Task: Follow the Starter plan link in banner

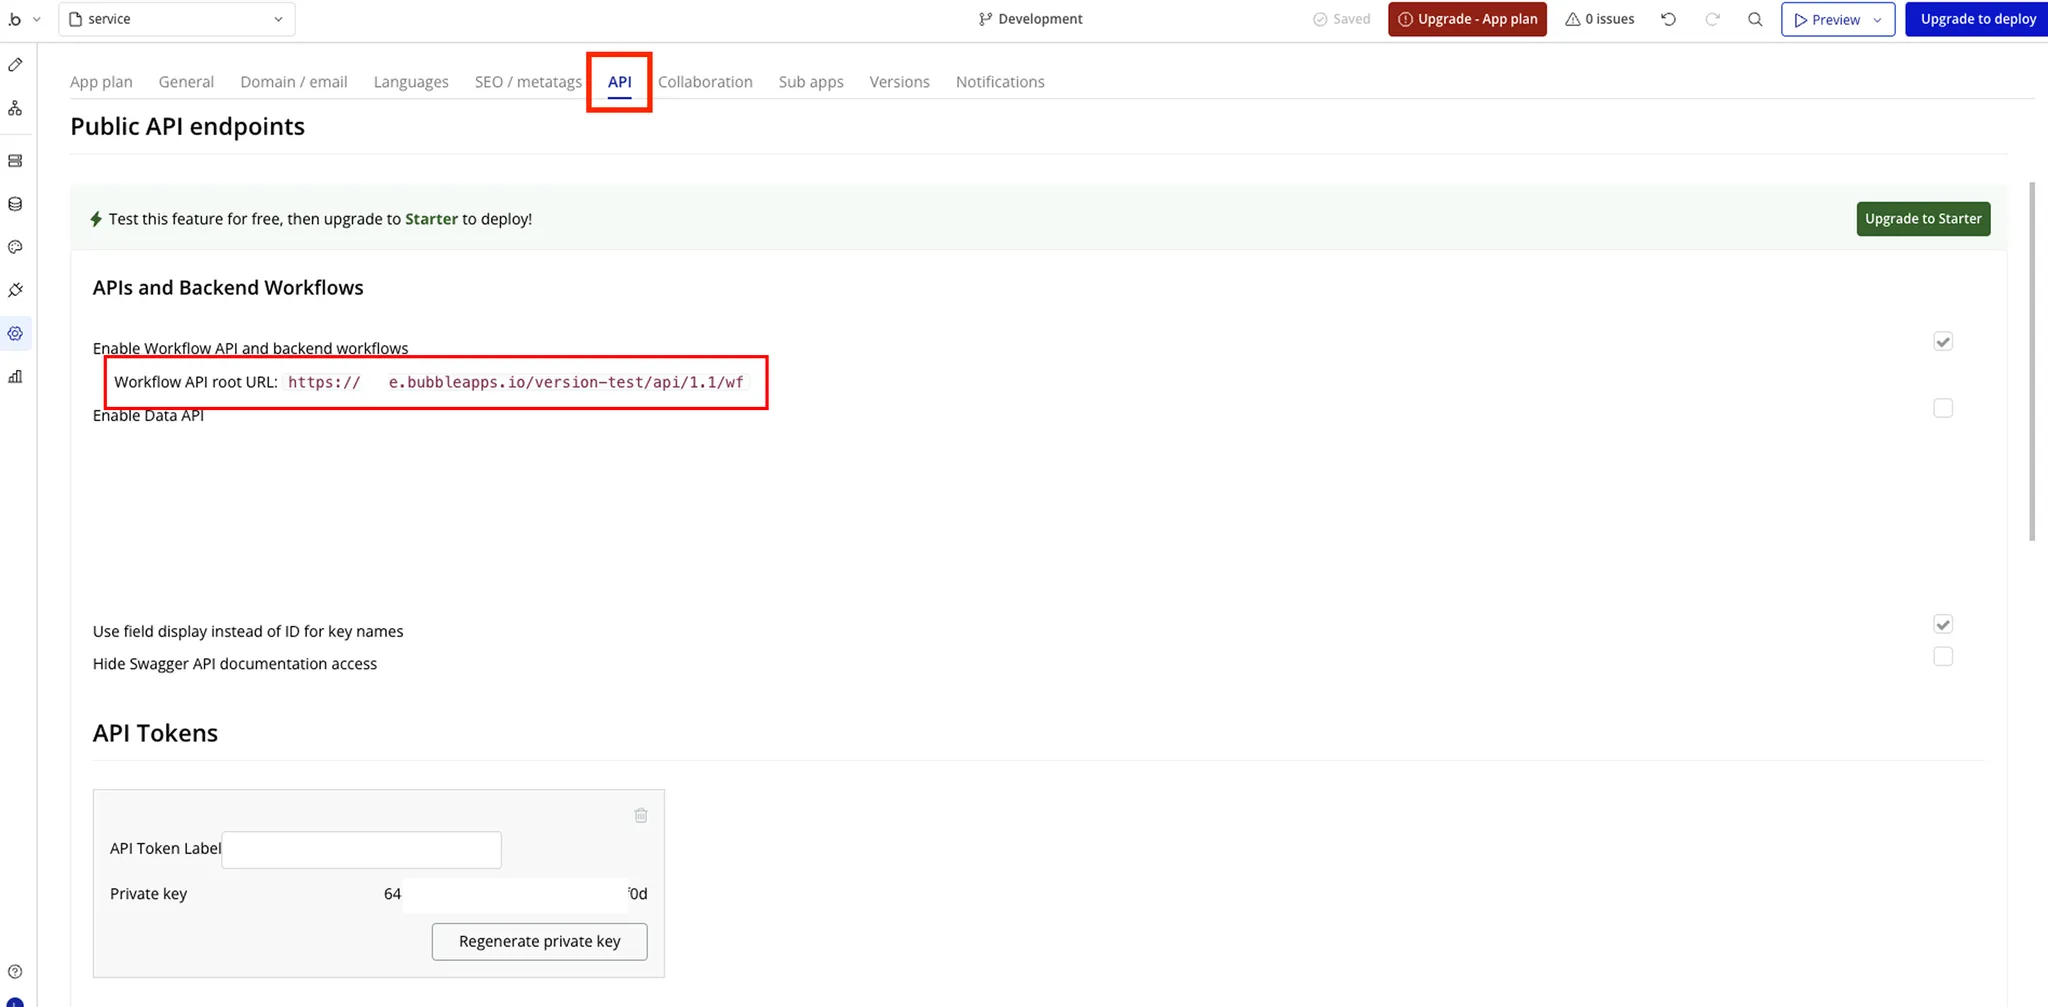Action: [431, 219]
